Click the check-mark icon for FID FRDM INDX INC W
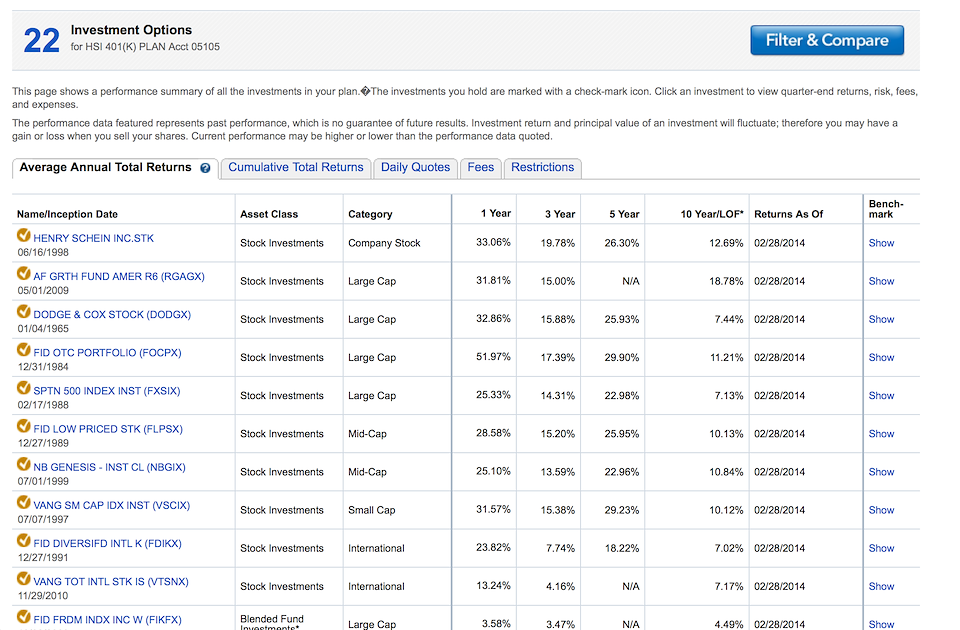Image resolution: width=960 pixels, height=630 pixels. tap(24, 617)
